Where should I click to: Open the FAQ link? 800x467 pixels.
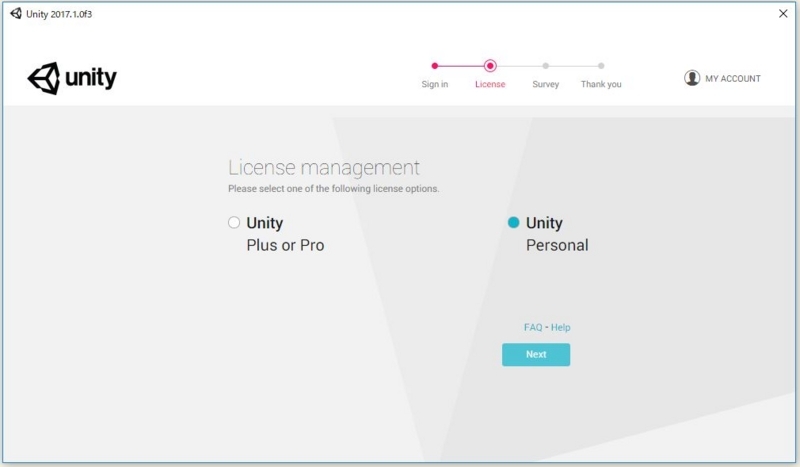coord(533,327)
